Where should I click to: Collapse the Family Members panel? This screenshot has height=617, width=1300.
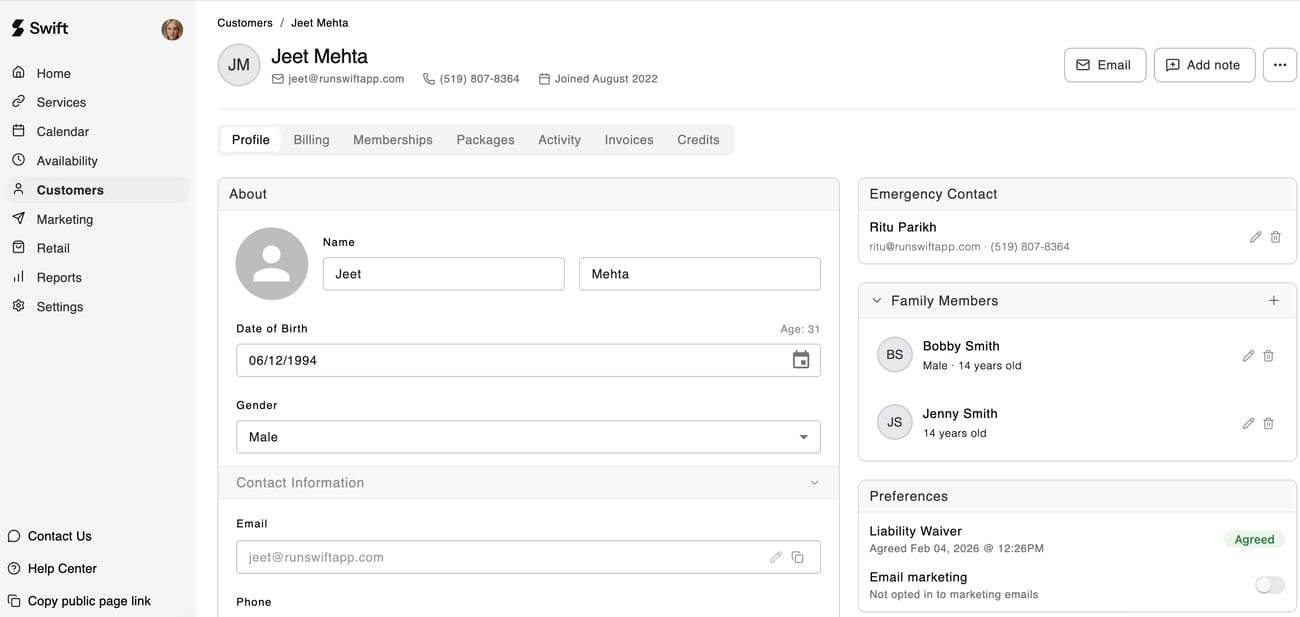click(877, 300)
